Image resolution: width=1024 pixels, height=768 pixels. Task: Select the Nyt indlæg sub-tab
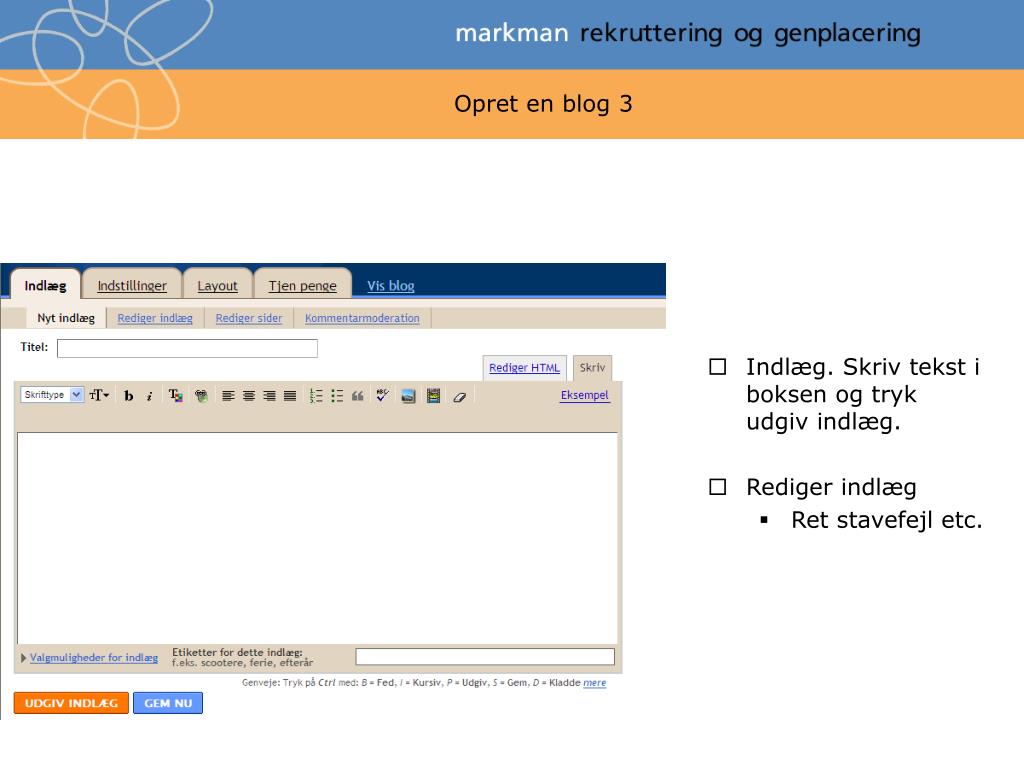[x=66, y=318]
